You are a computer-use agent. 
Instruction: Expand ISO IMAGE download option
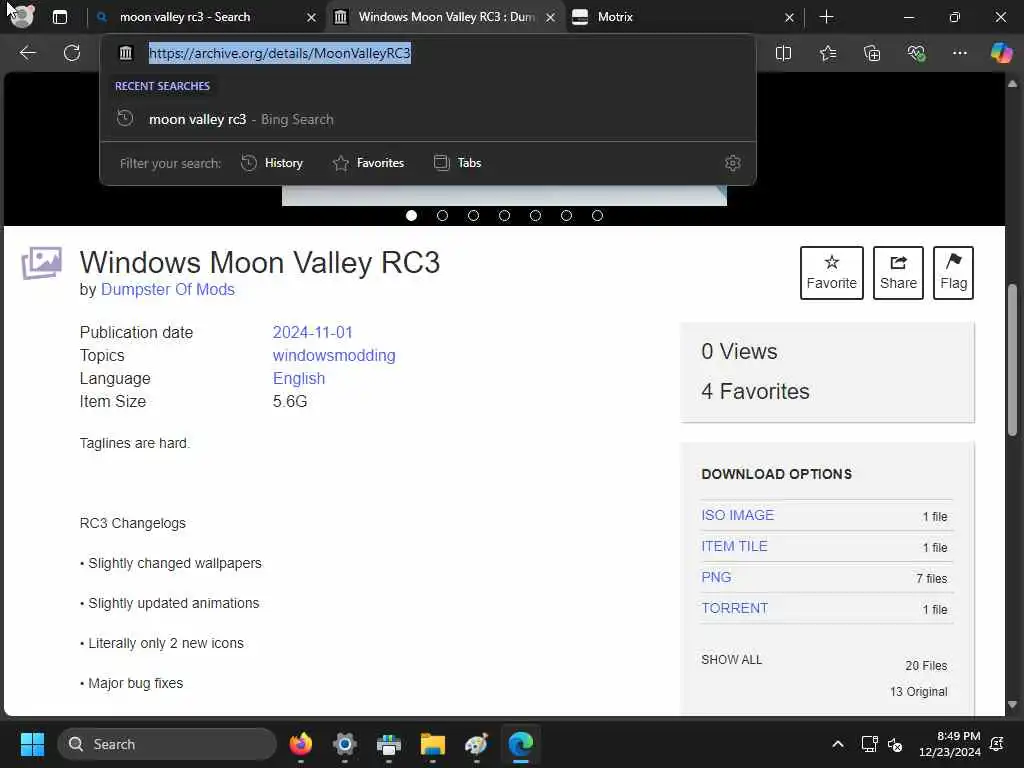tap(737, 515)
